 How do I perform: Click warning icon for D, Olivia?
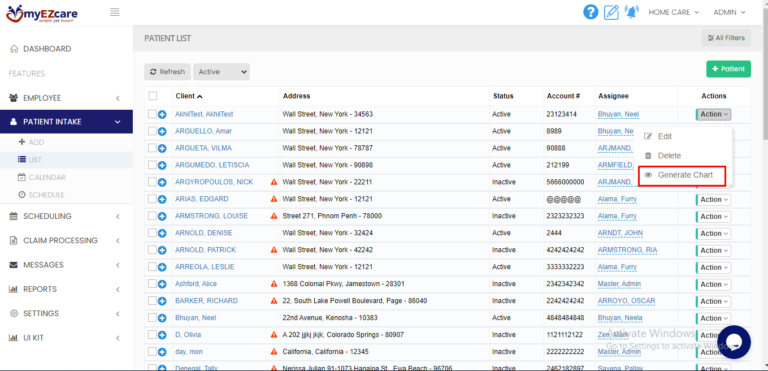[274, 335]
